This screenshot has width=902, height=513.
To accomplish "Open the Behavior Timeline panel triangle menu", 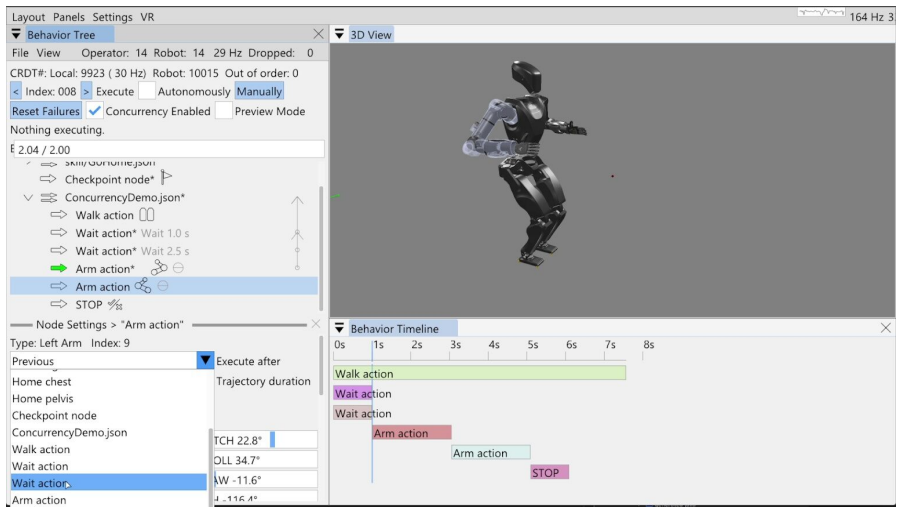I will pos(339,328).
